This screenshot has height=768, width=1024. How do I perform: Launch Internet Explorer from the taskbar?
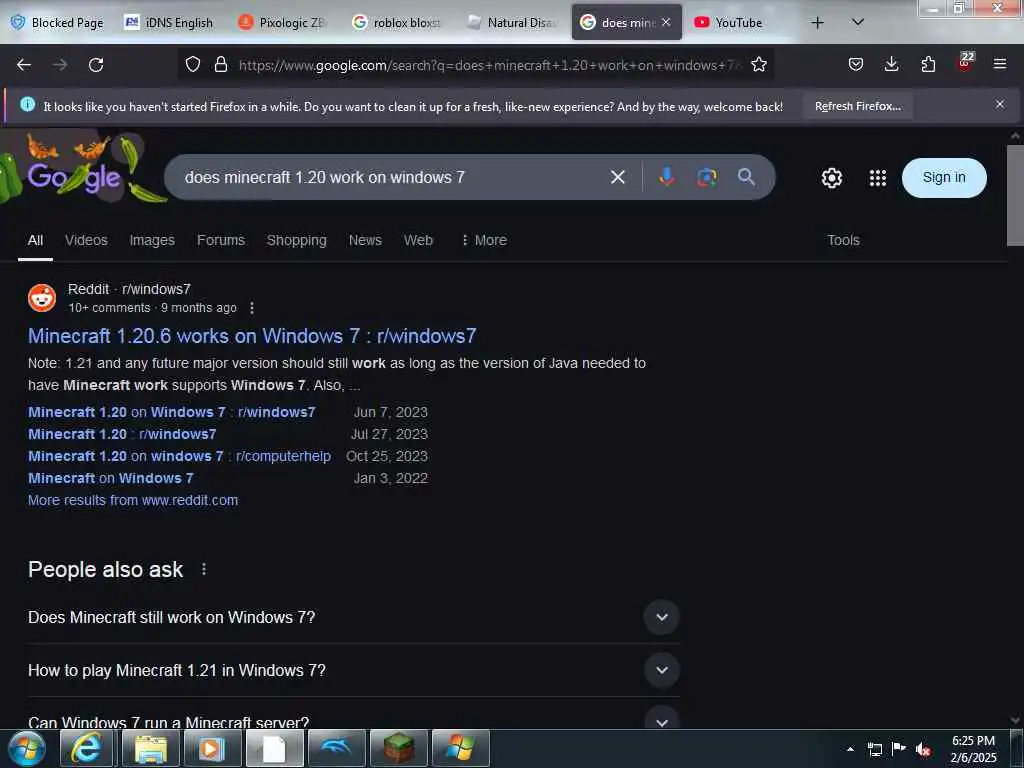point(87,748)
